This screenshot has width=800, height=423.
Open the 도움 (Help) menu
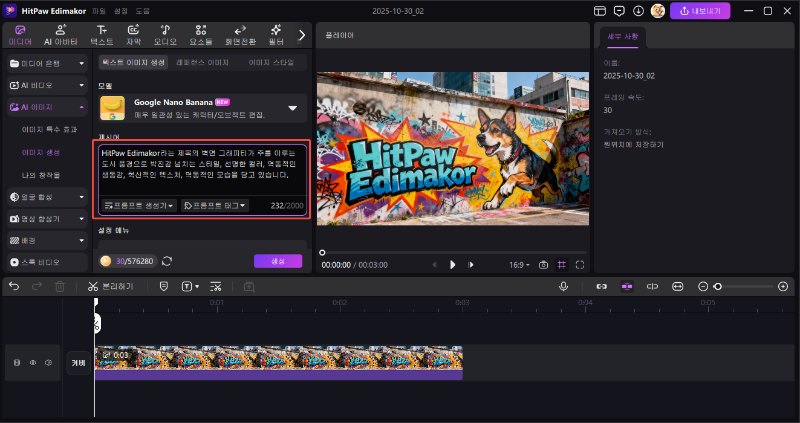[x=143, y=11]
